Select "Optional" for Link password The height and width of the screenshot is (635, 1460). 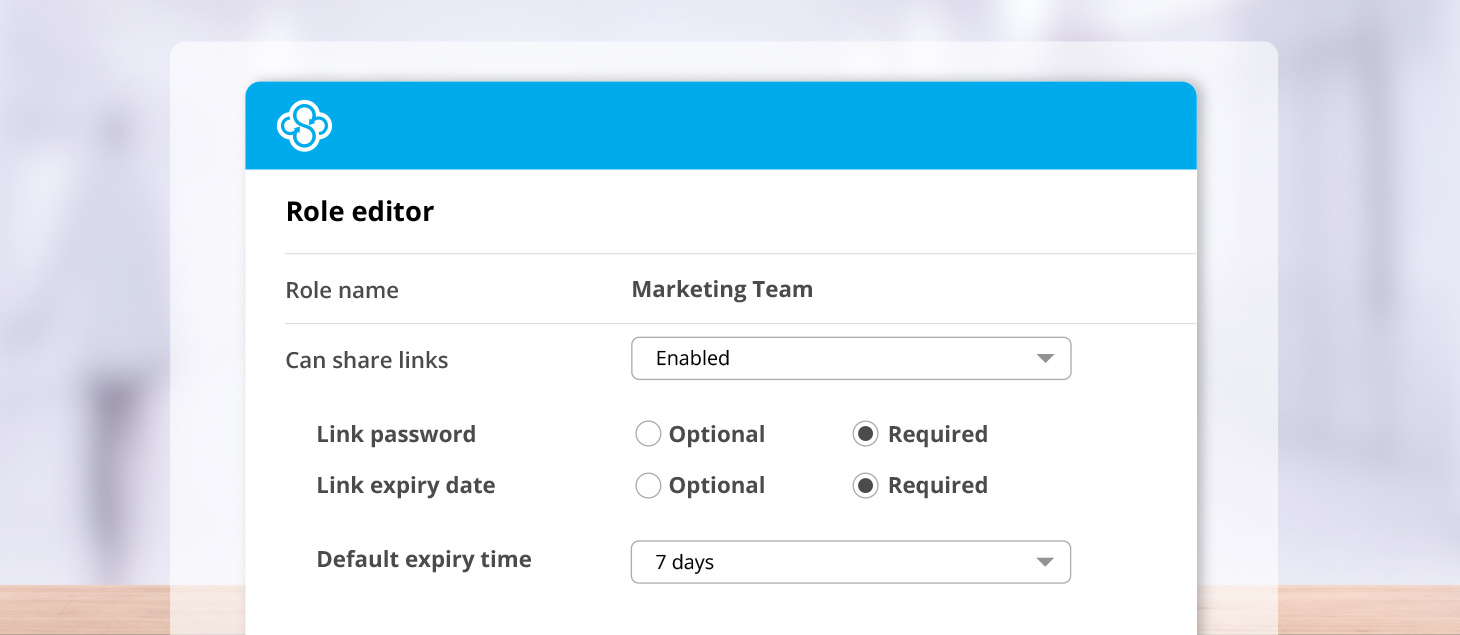648,434
